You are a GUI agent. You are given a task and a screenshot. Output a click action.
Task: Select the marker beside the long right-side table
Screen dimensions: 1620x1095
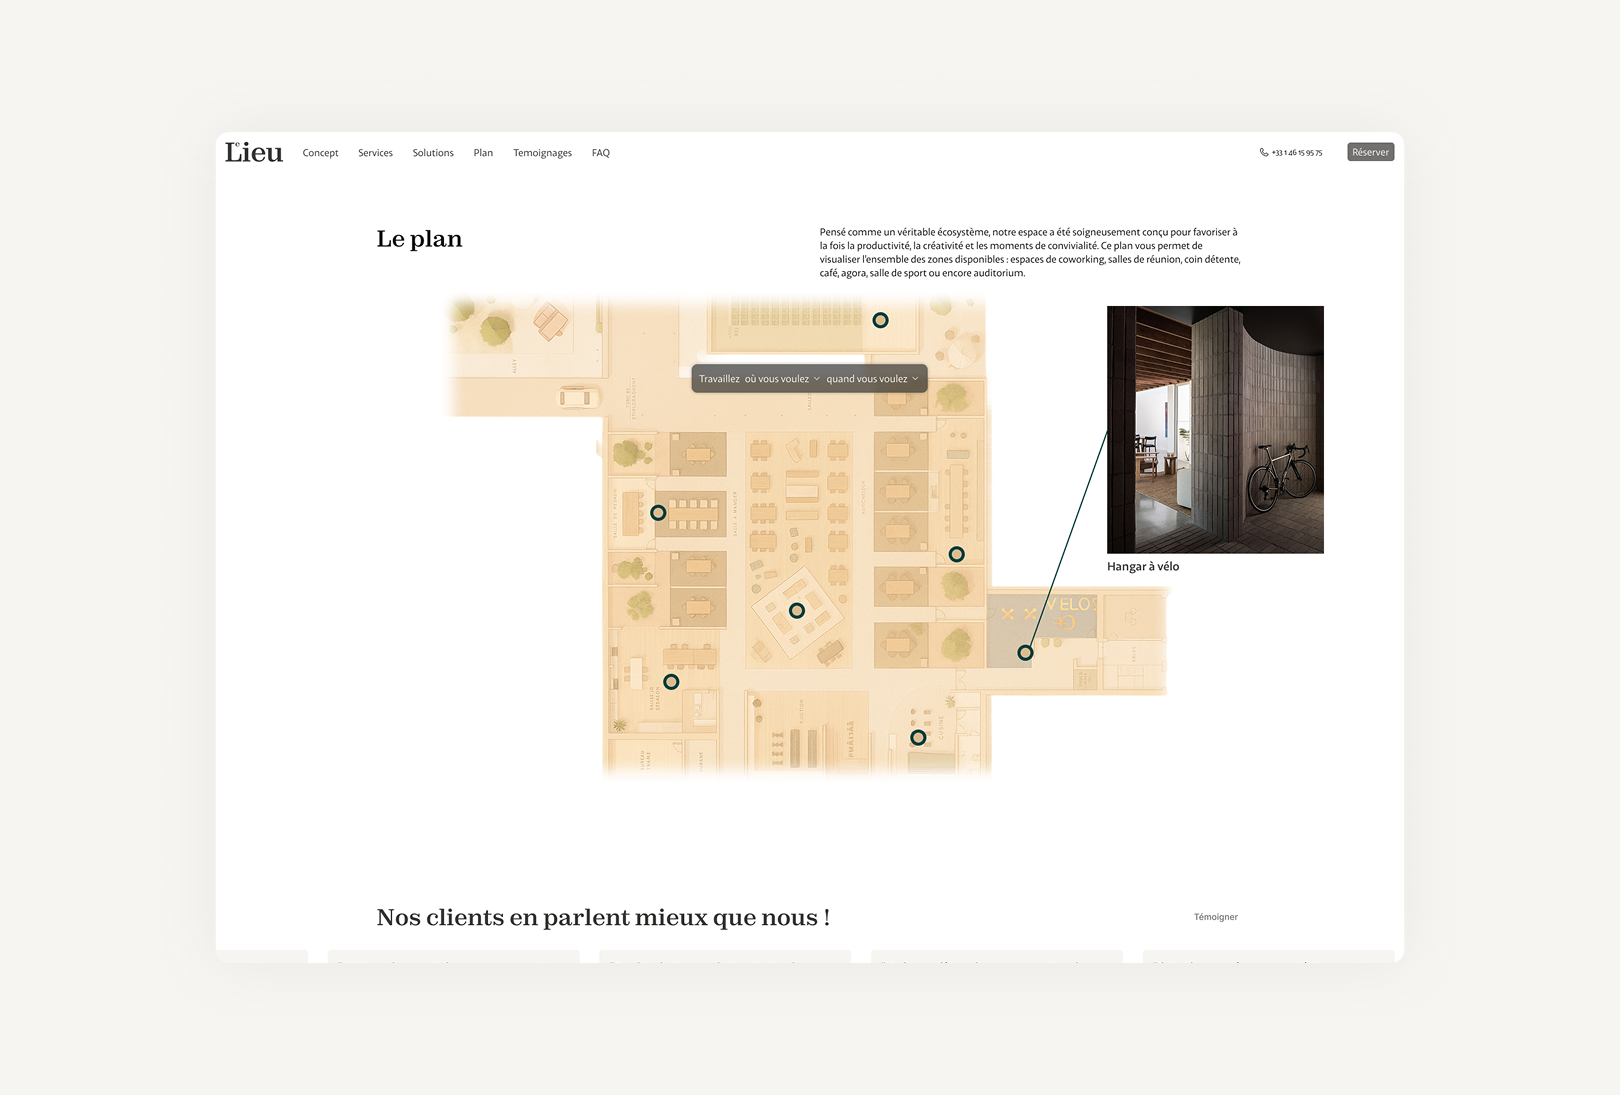pos(957,555)
